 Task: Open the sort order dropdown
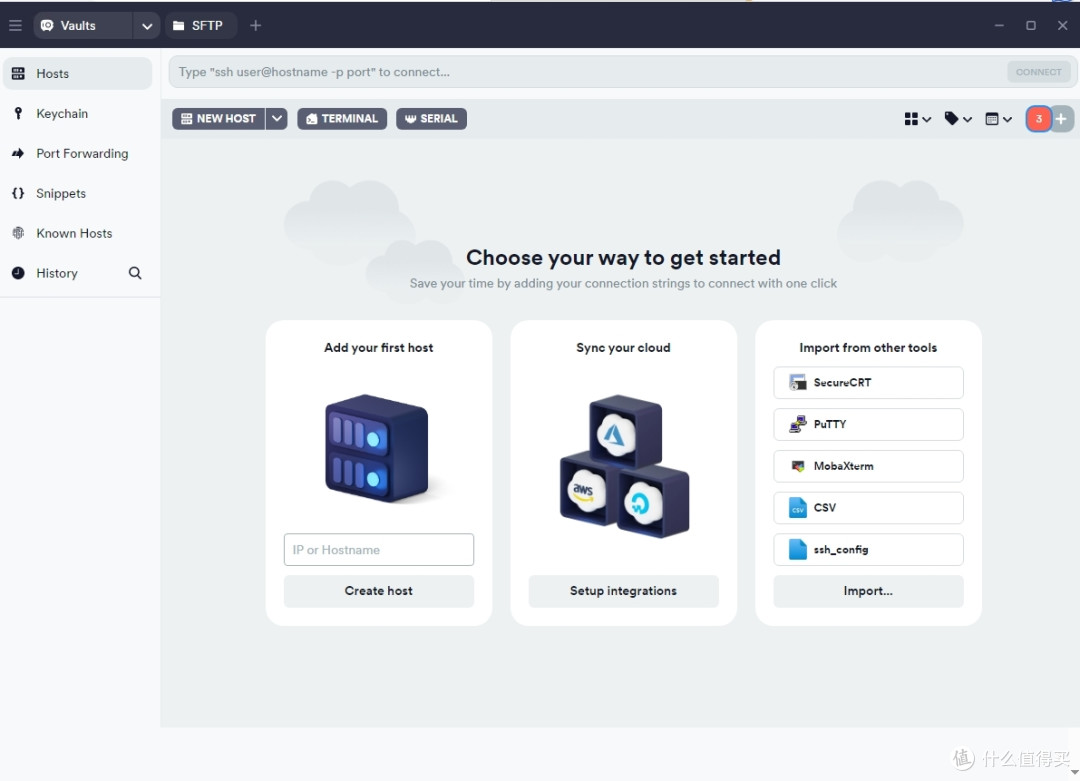(999, 119)
